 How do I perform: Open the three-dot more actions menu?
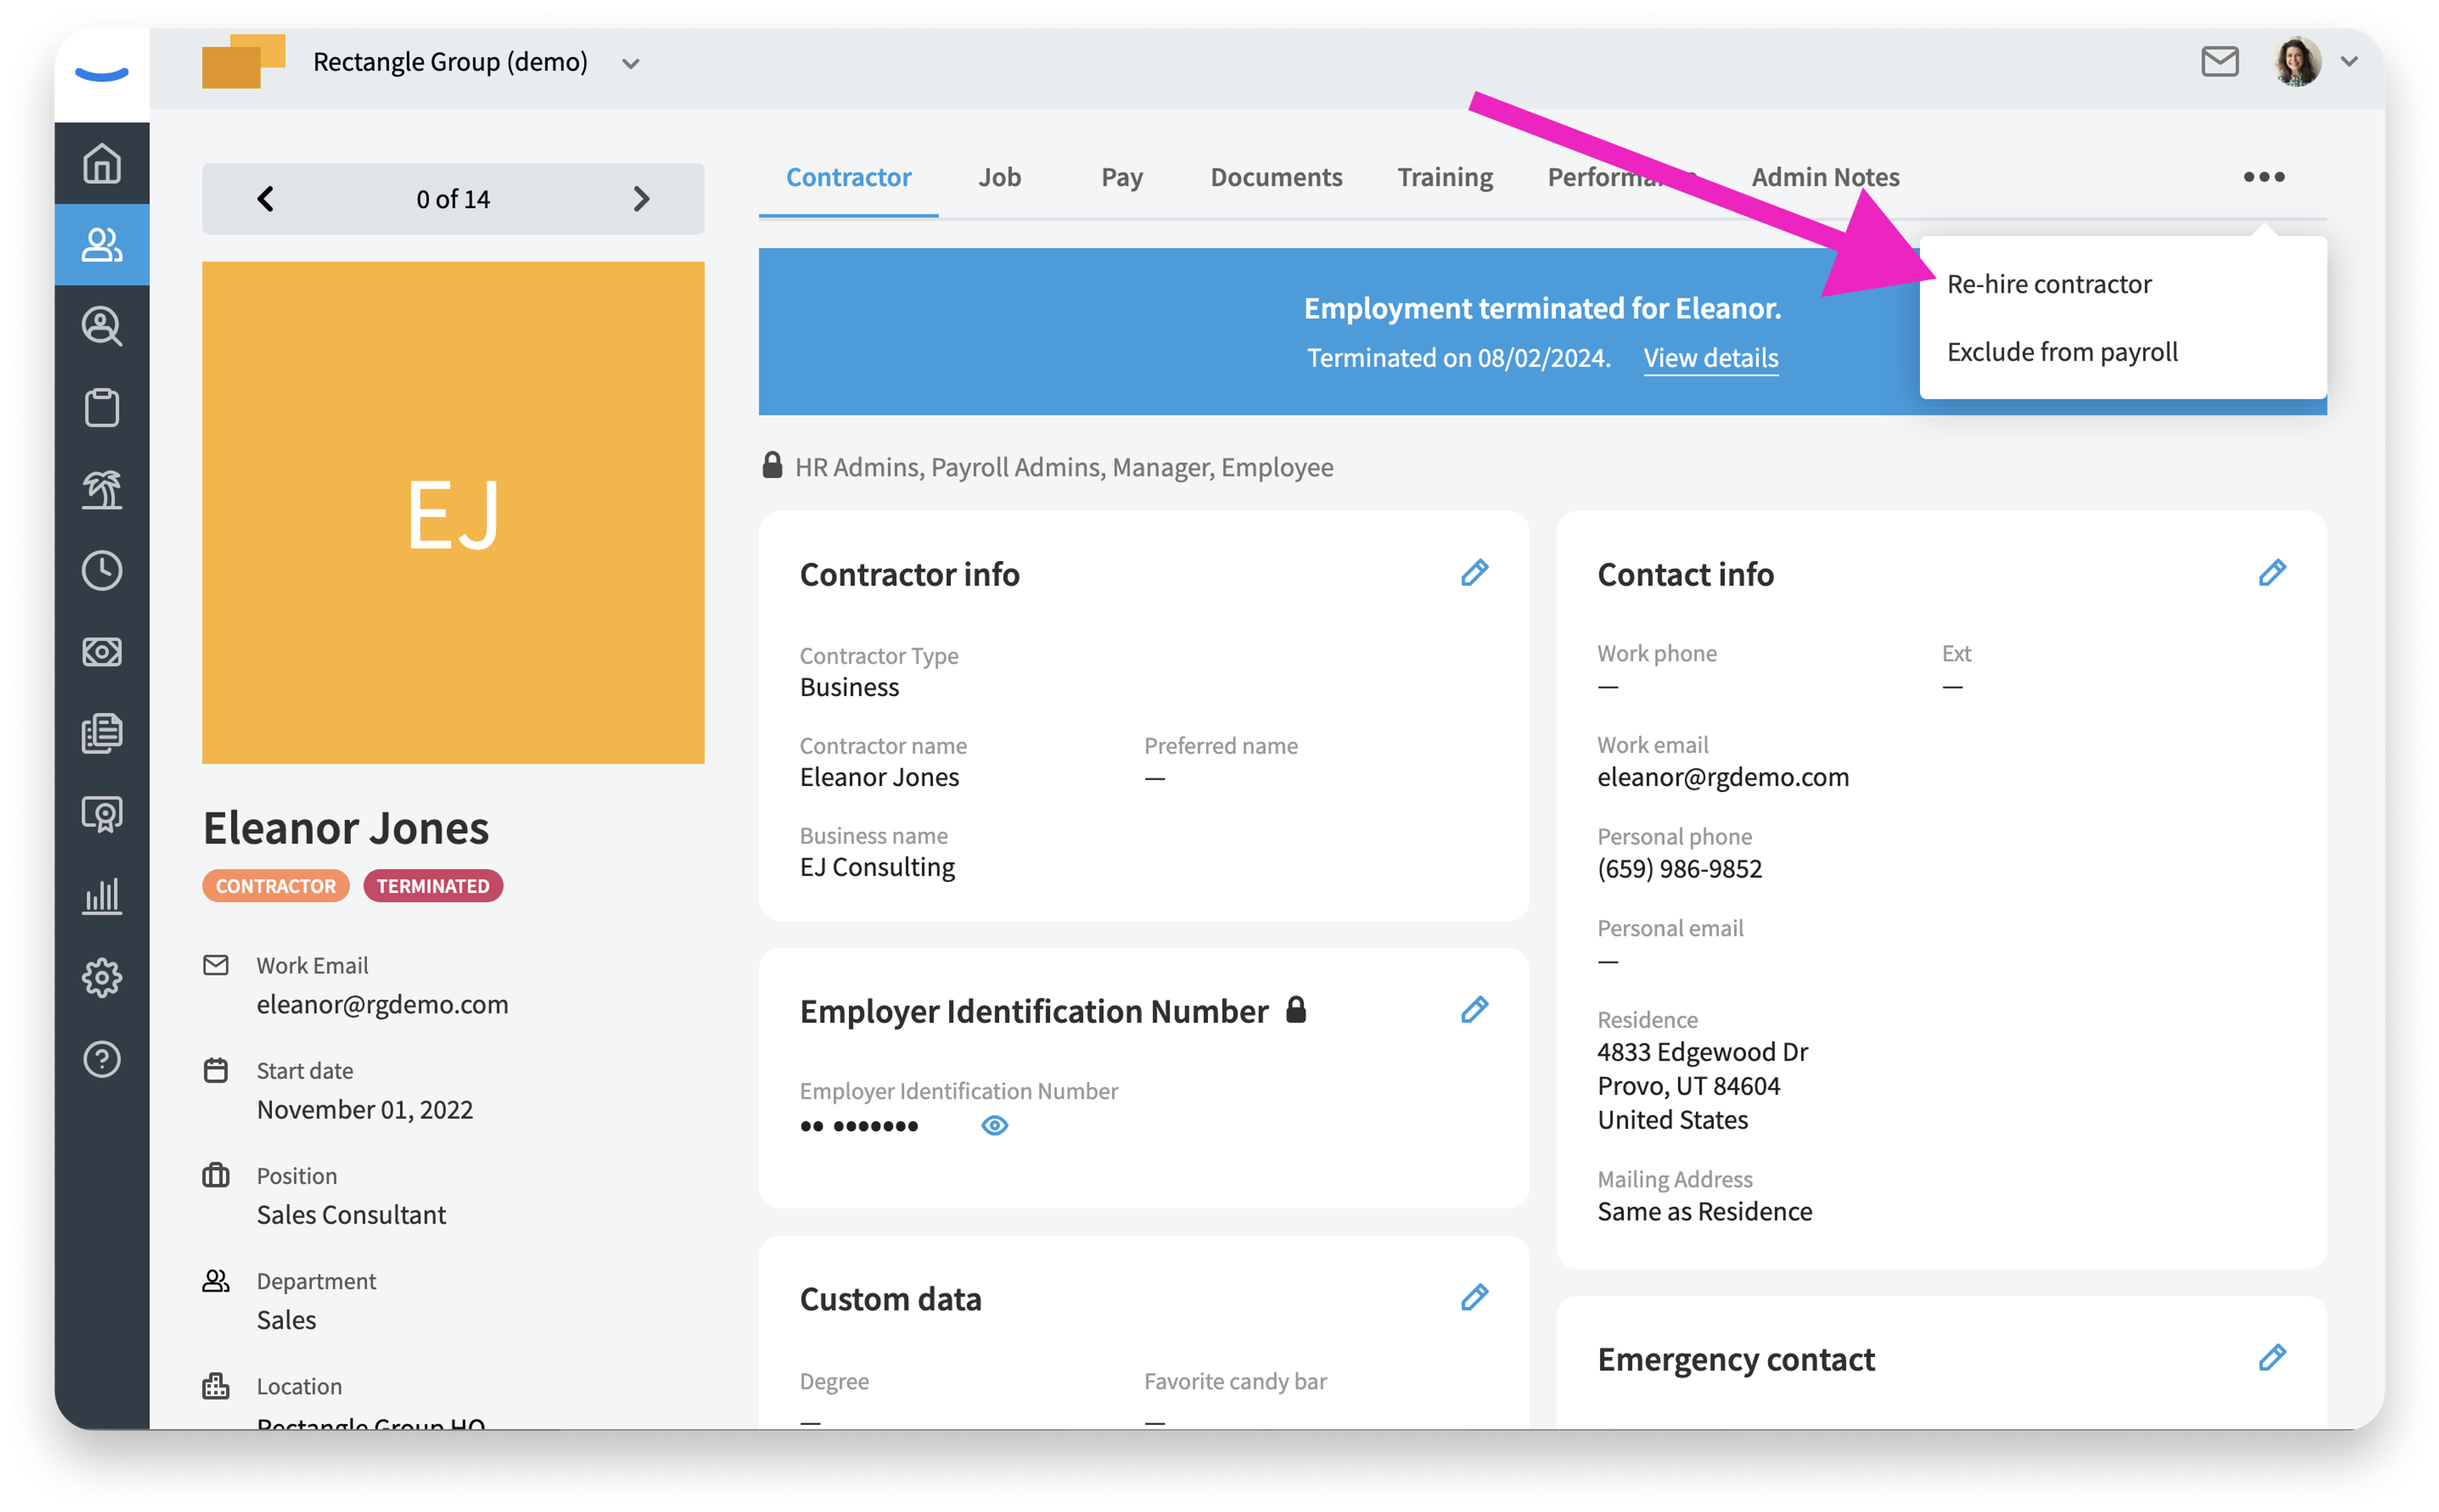pyautogui.click(x=2263, y=177)
